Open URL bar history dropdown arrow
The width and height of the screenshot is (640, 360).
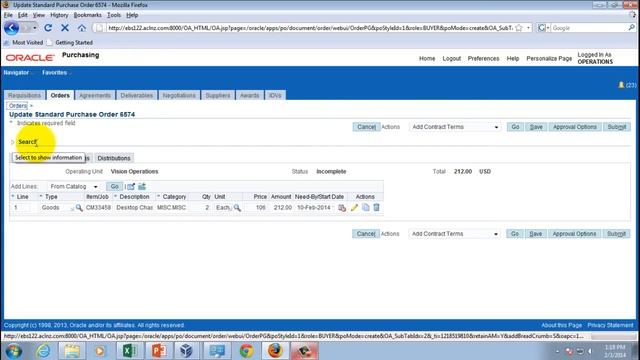(529, 28)
